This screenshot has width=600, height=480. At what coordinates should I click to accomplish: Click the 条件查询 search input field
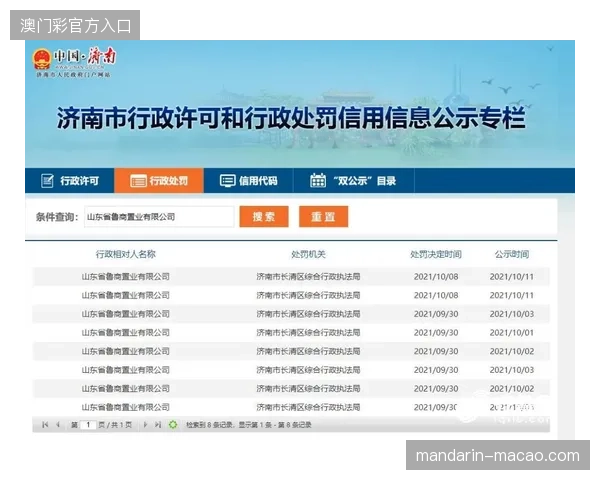[x=159, y=217]
